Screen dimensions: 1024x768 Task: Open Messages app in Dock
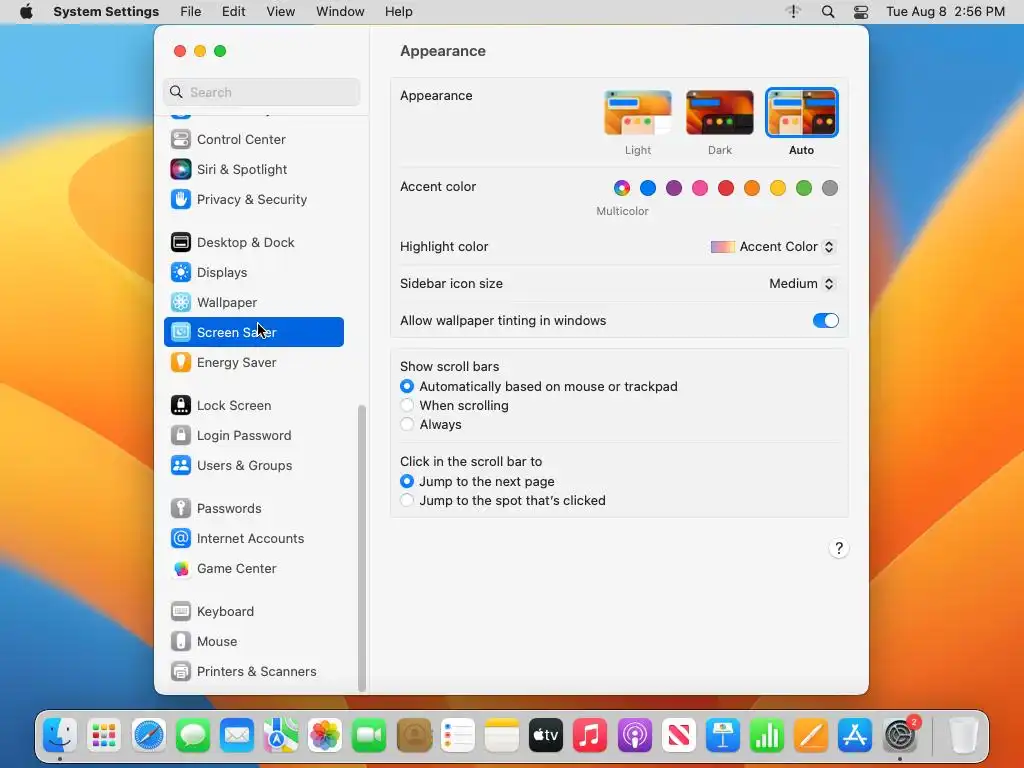(193, 735)
